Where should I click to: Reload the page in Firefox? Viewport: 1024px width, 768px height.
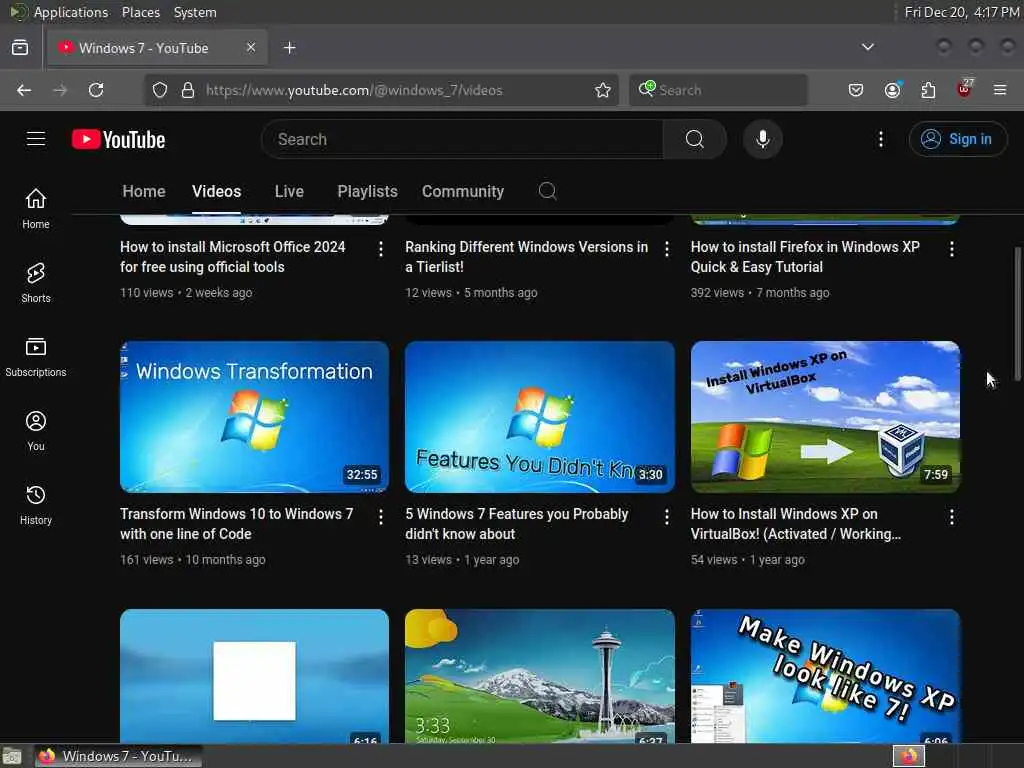96,90
